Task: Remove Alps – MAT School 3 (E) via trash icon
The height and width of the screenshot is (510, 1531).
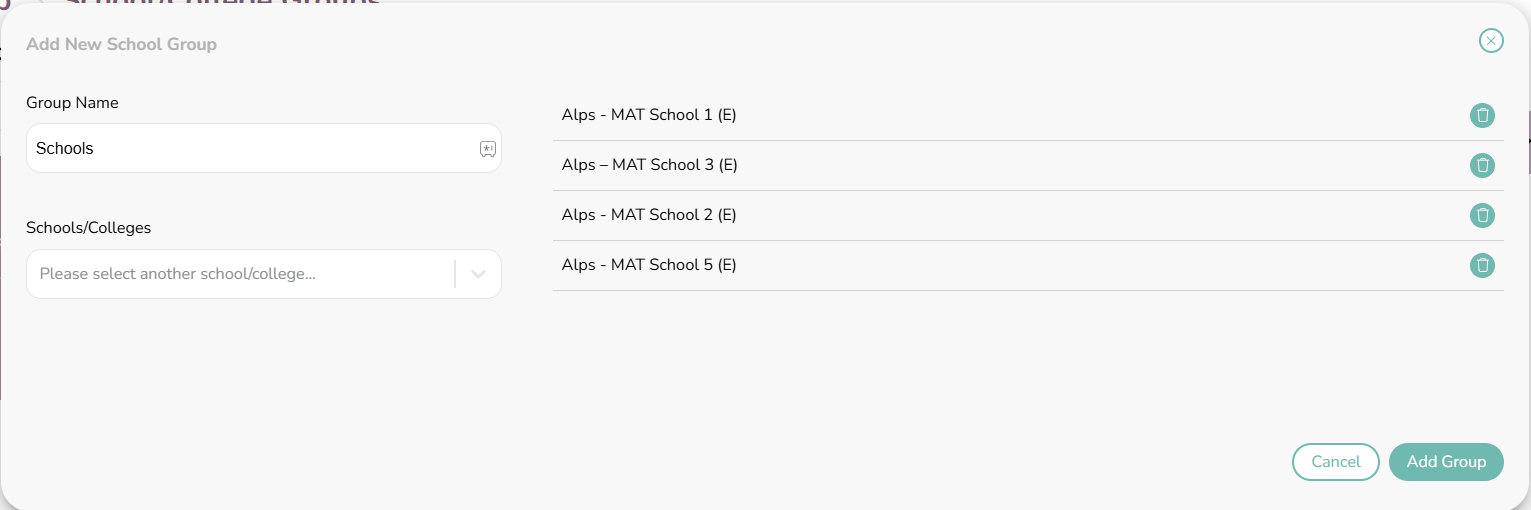Action: pyautogui.click(x=1482, y=165)
